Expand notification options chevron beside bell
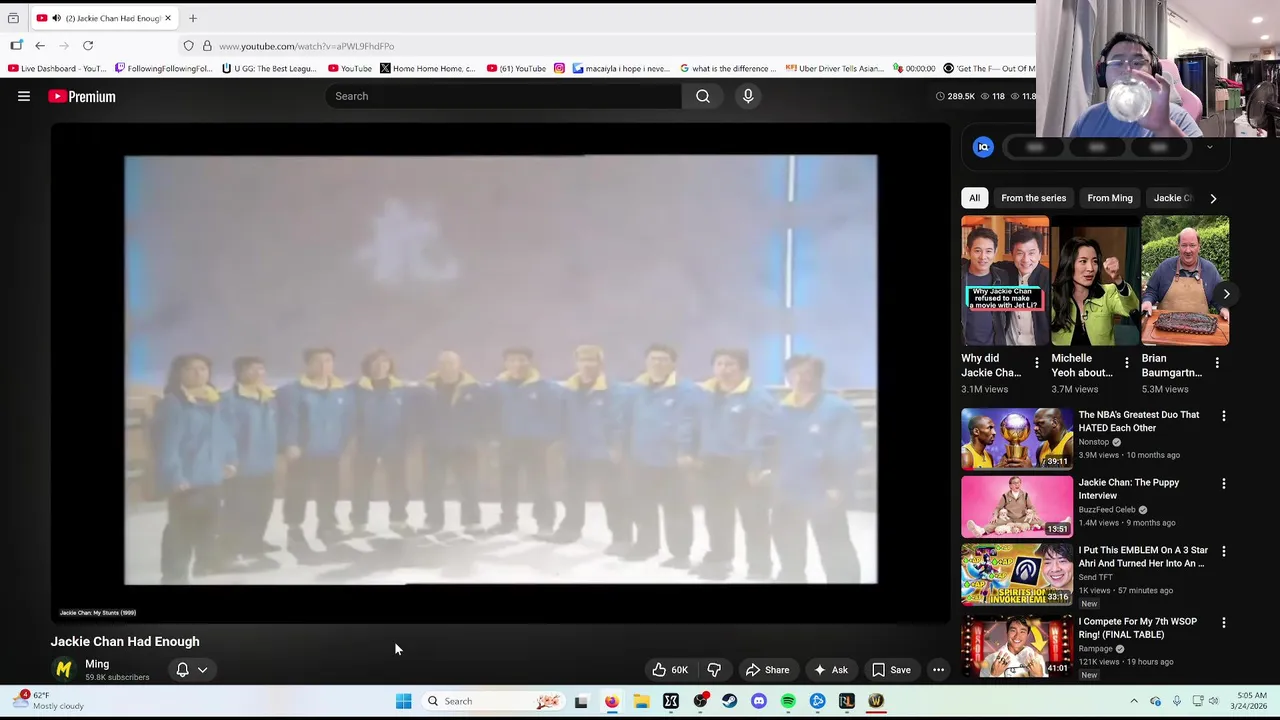Viewport: 1280px width, 720px height. (202, 670)
